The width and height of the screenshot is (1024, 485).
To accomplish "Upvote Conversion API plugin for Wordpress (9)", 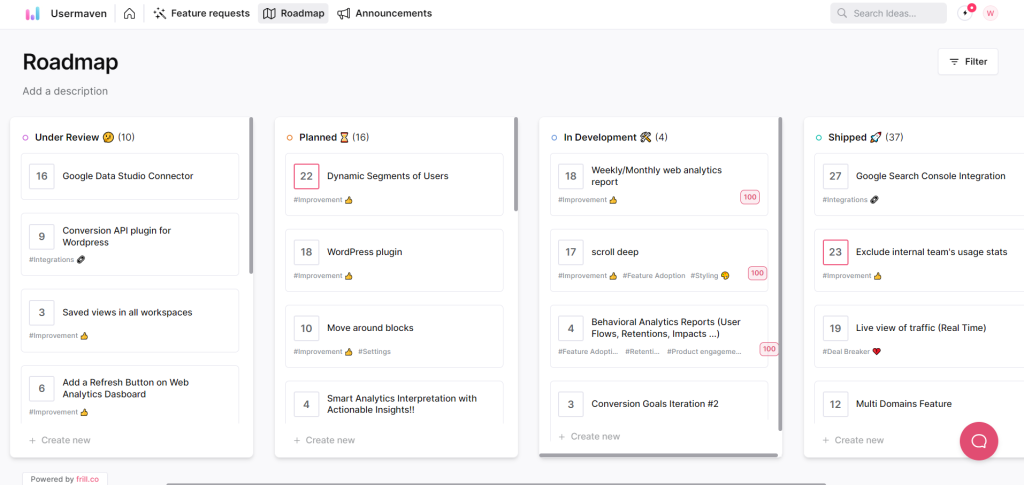I will pos(42,236).
